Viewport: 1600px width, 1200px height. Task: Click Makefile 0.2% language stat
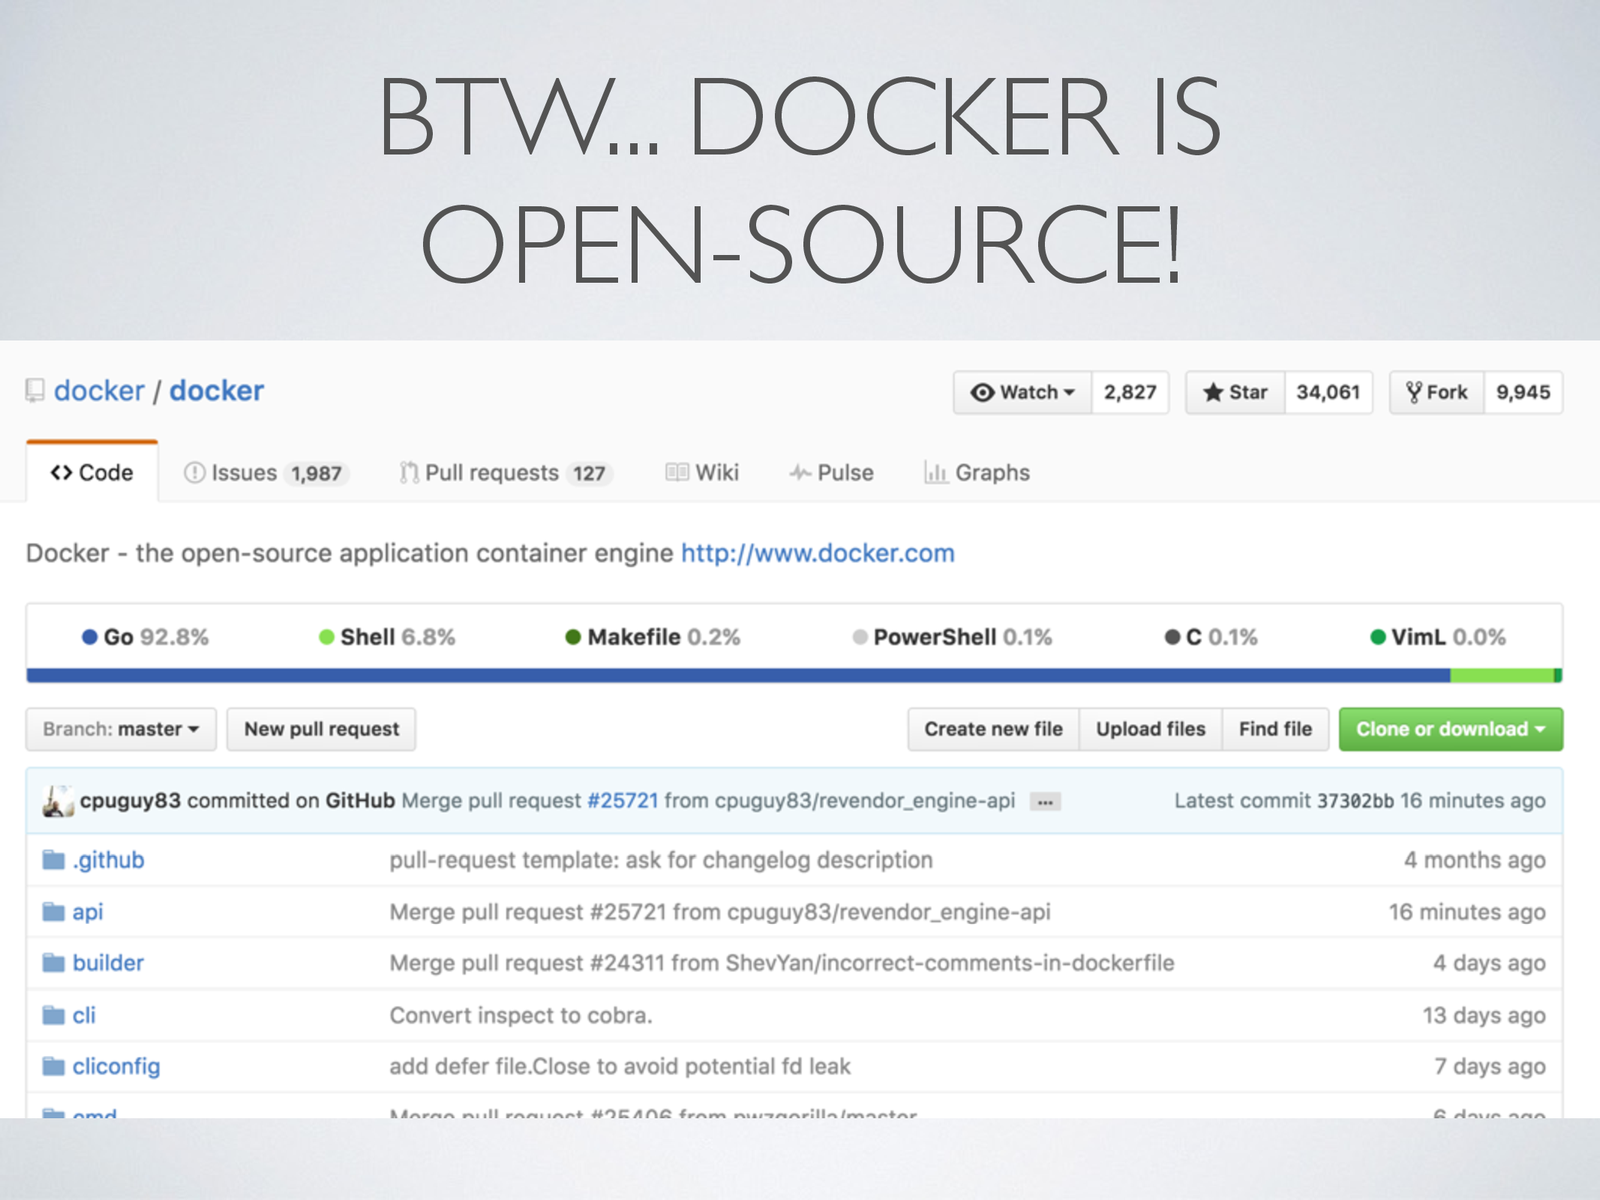click(x=653, y=637)
